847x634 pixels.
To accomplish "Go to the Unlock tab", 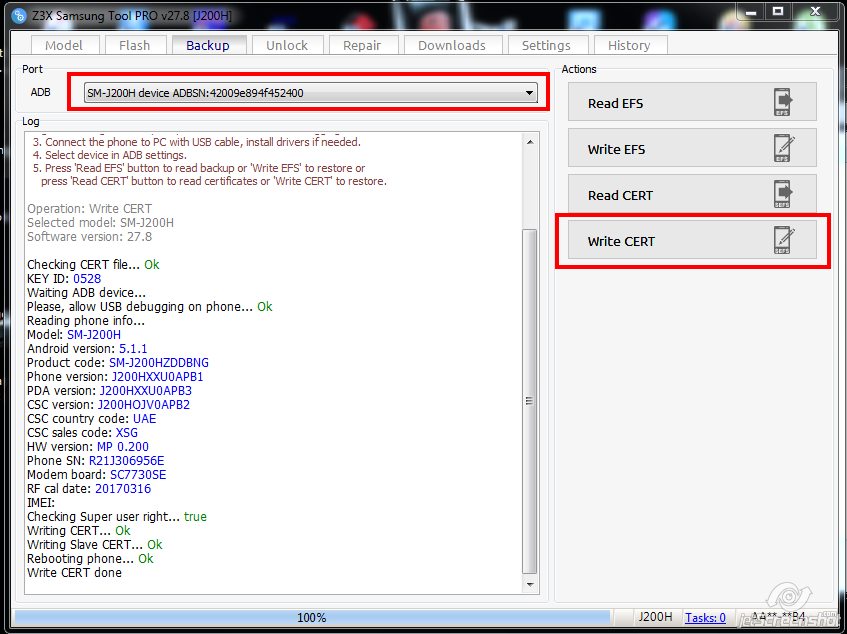I will [287, 45].
